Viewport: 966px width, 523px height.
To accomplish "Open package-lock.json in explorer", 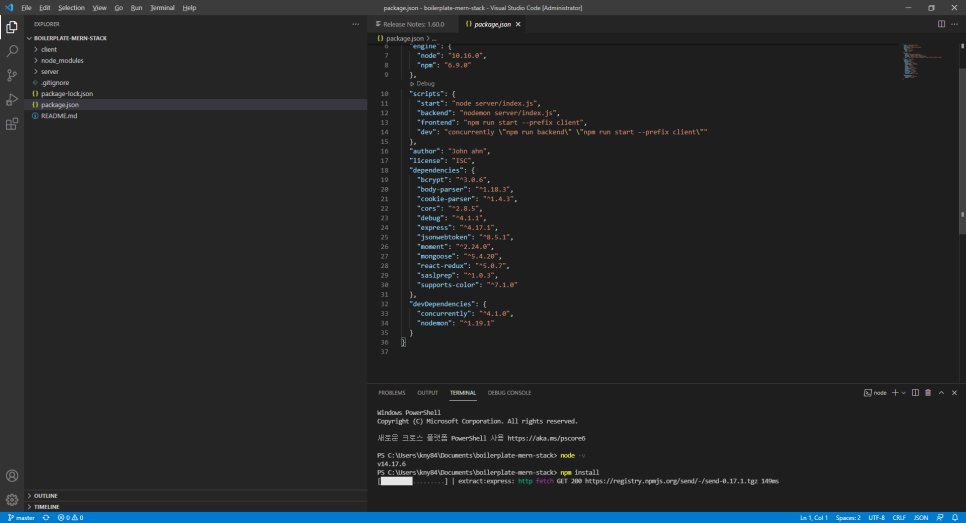I will click(x=196, y=94).
